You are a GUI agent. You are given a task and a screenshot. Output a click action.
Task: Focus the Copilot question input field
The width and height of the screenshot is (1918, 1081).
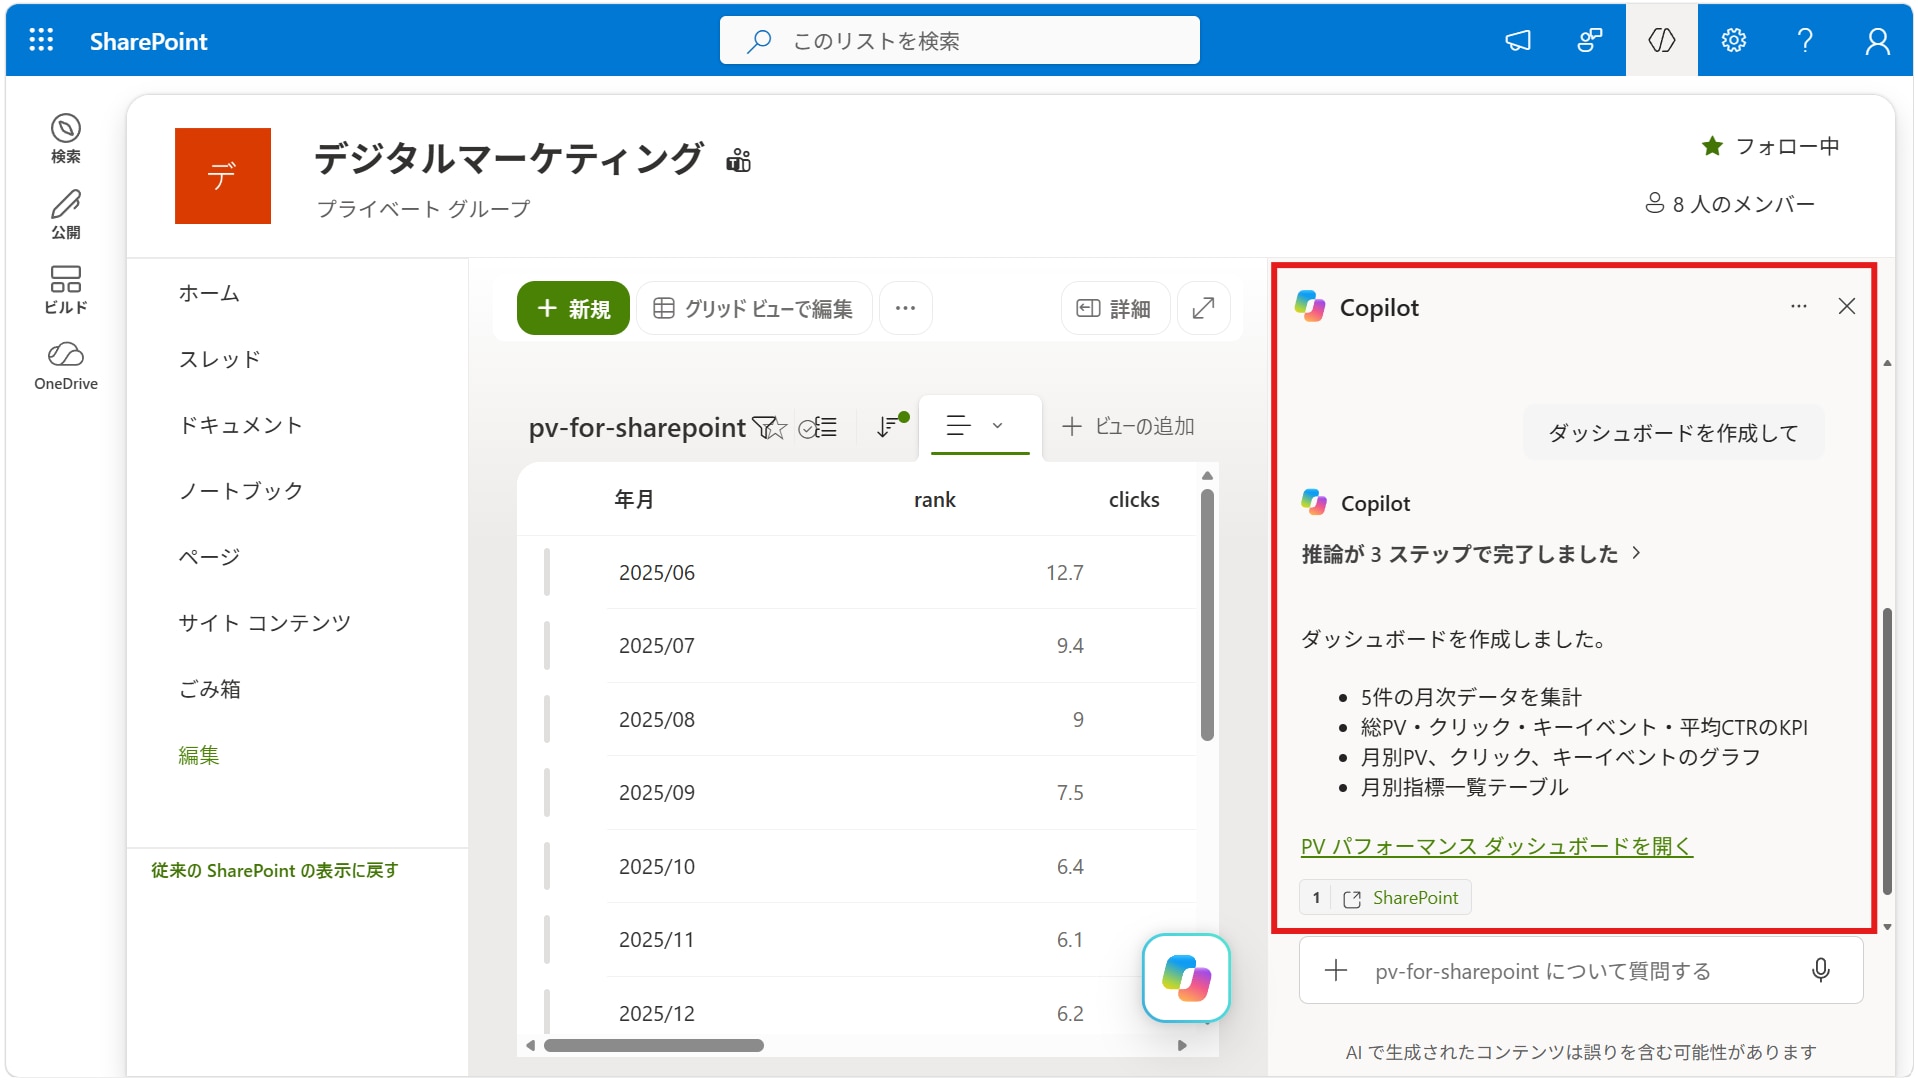[x=1580, y=970]
